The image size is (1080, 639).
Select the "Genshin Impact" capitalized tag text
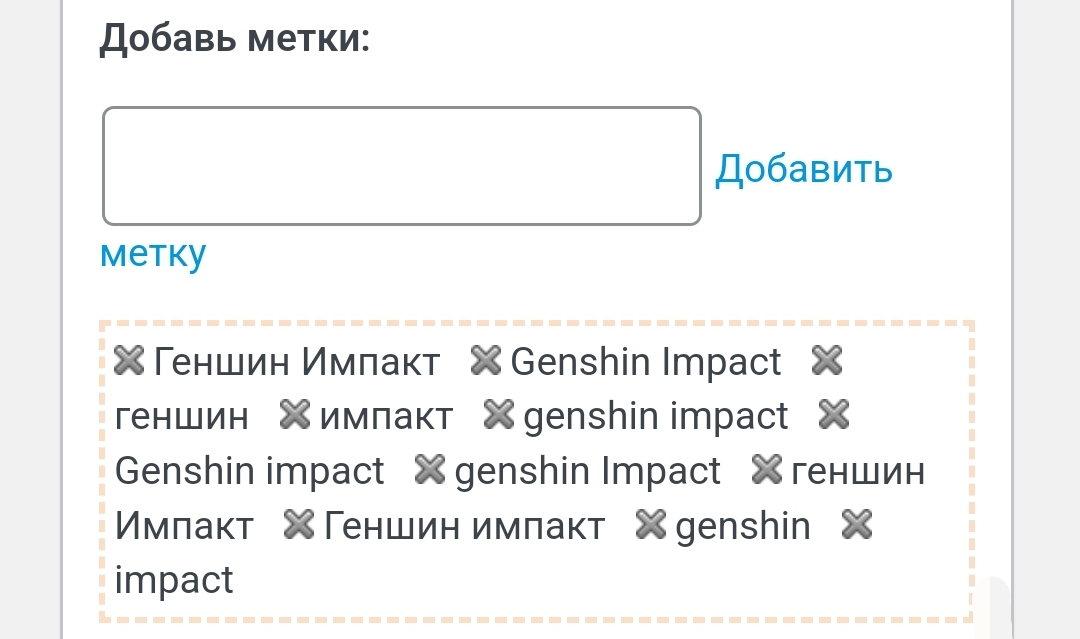pos(646,362)
